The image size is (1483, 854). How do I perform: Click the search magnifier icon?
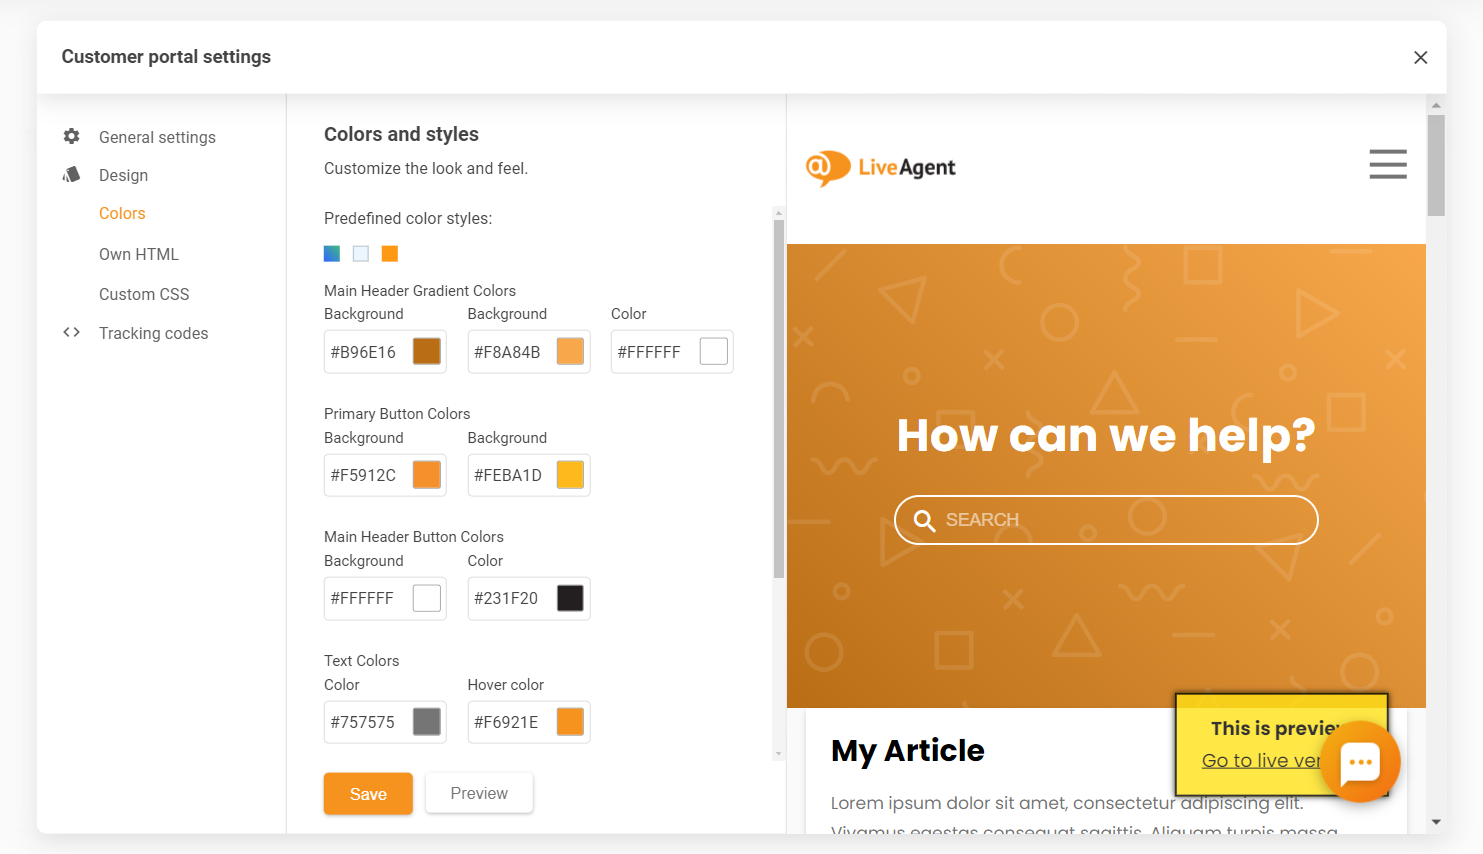coord(924,521)
